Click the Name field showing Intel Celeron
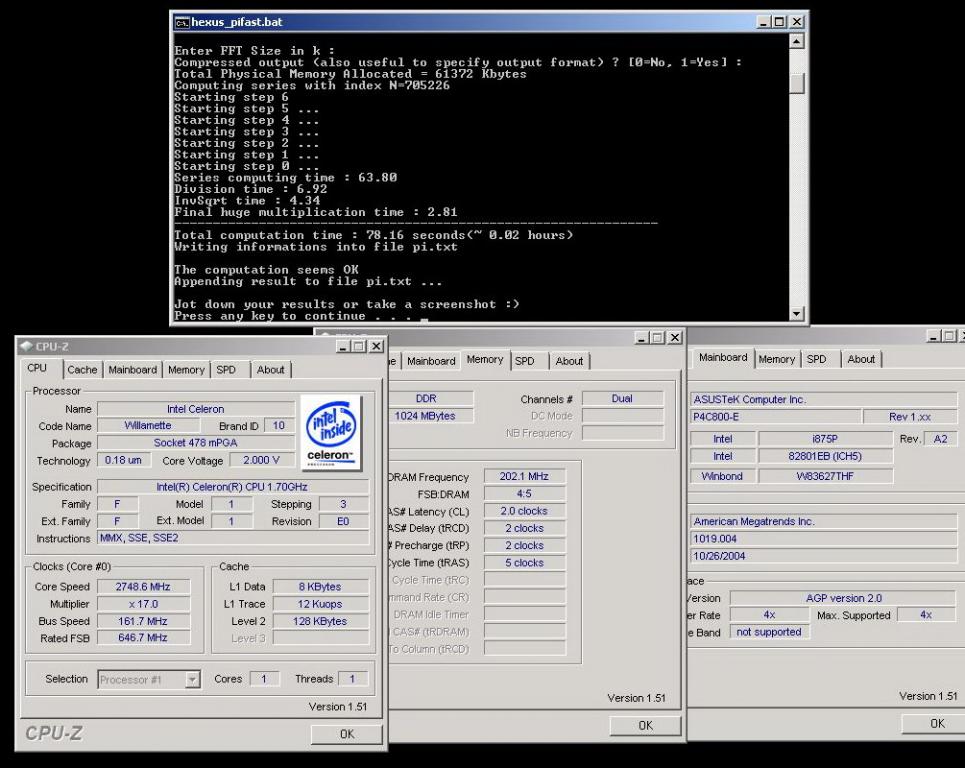 point(196,409)
